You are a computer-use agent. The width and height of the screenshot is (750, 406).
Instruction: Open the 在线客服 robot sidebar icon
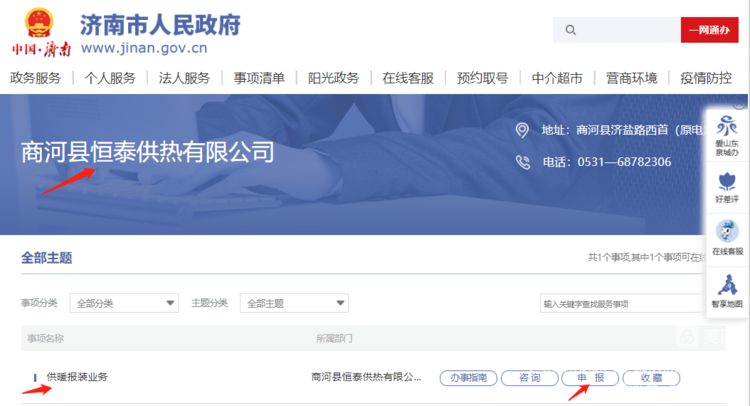pyautogui.click(x=727, y=238)
